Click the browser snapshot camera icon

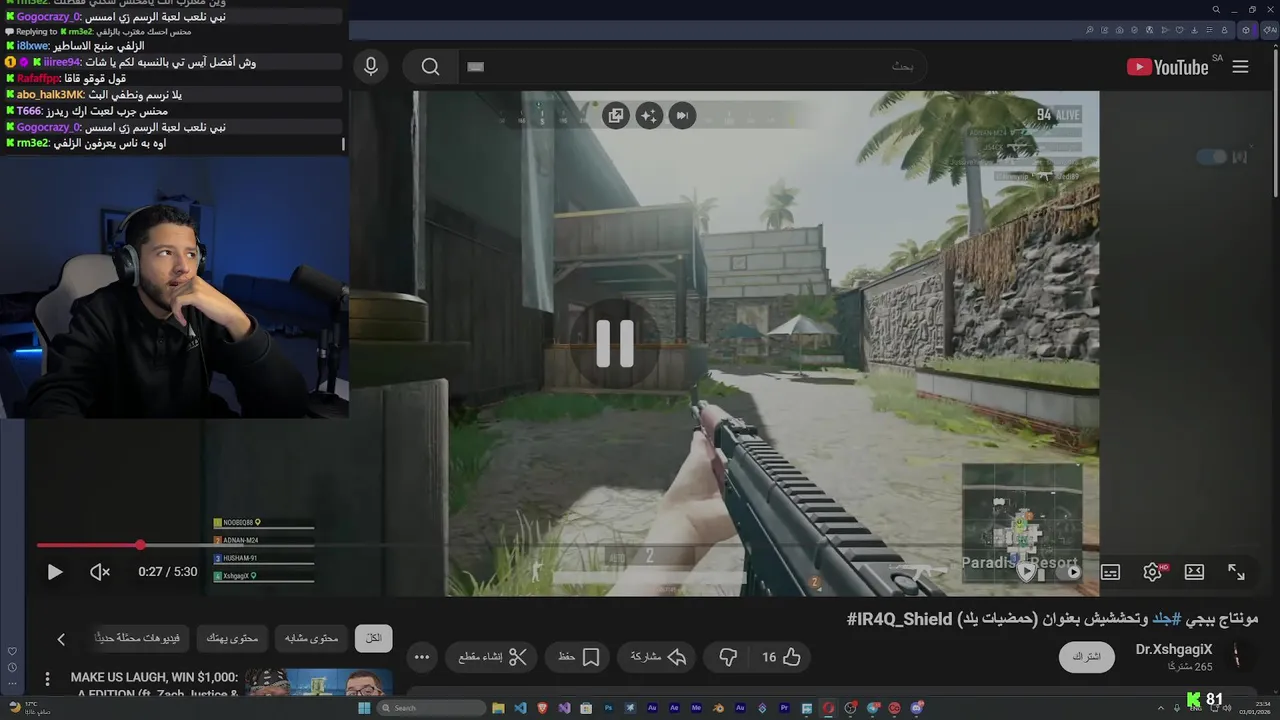click(x=1120, y=30)
